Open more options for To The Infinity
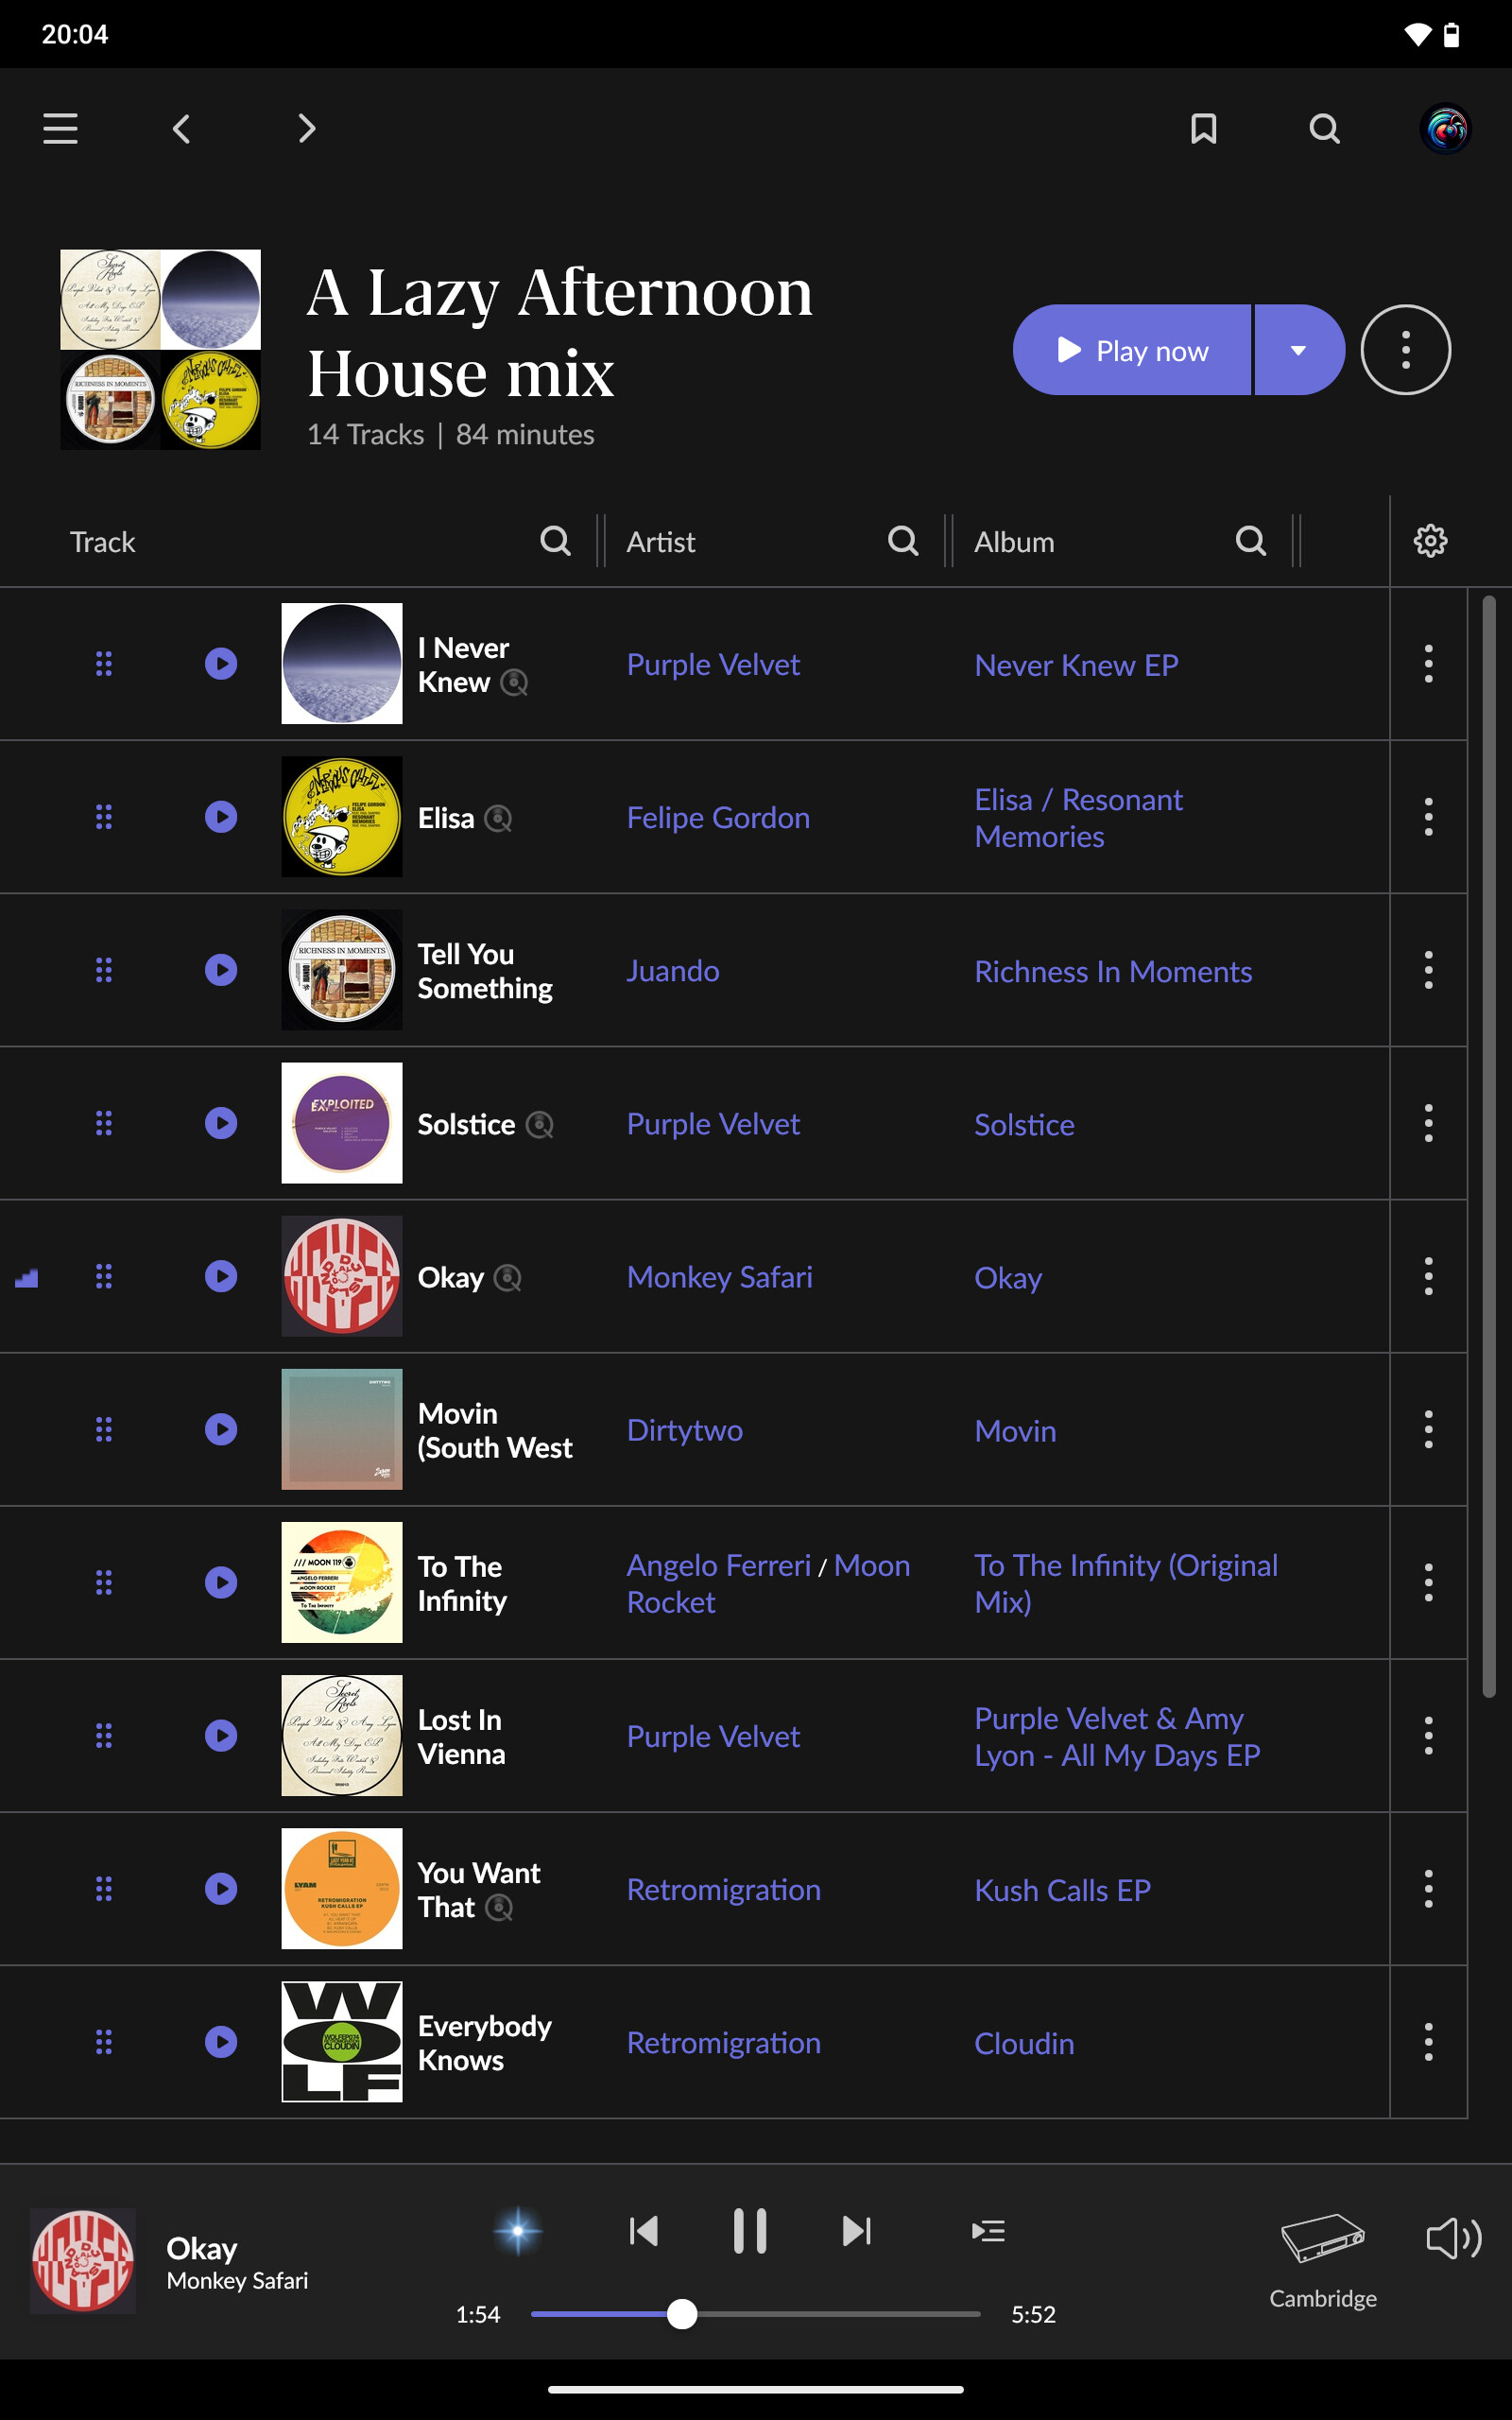 1428,1582
